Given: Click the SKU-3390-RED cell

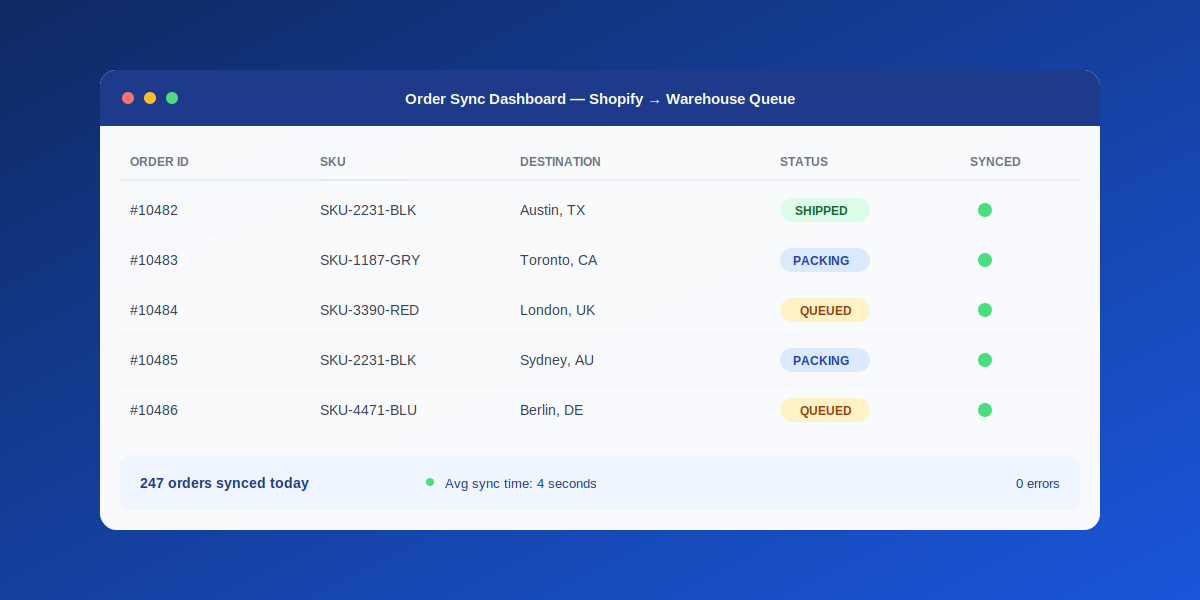Looking at the screenshot, I should (x=370, y=310).
